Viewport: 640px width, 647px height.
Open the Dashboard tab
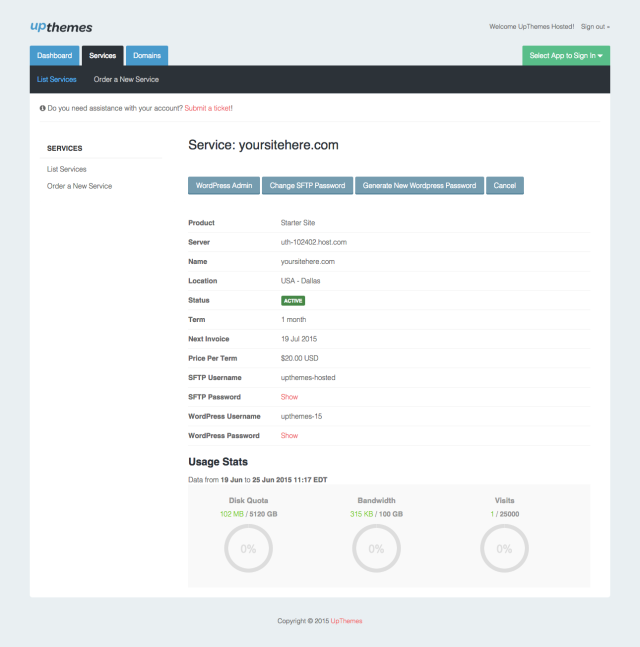[x=54, y=55]
